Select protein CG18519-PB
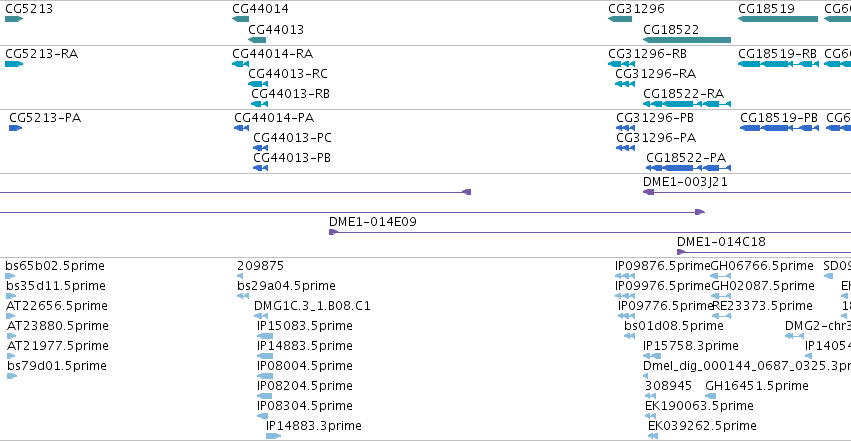 coord(779,118)
